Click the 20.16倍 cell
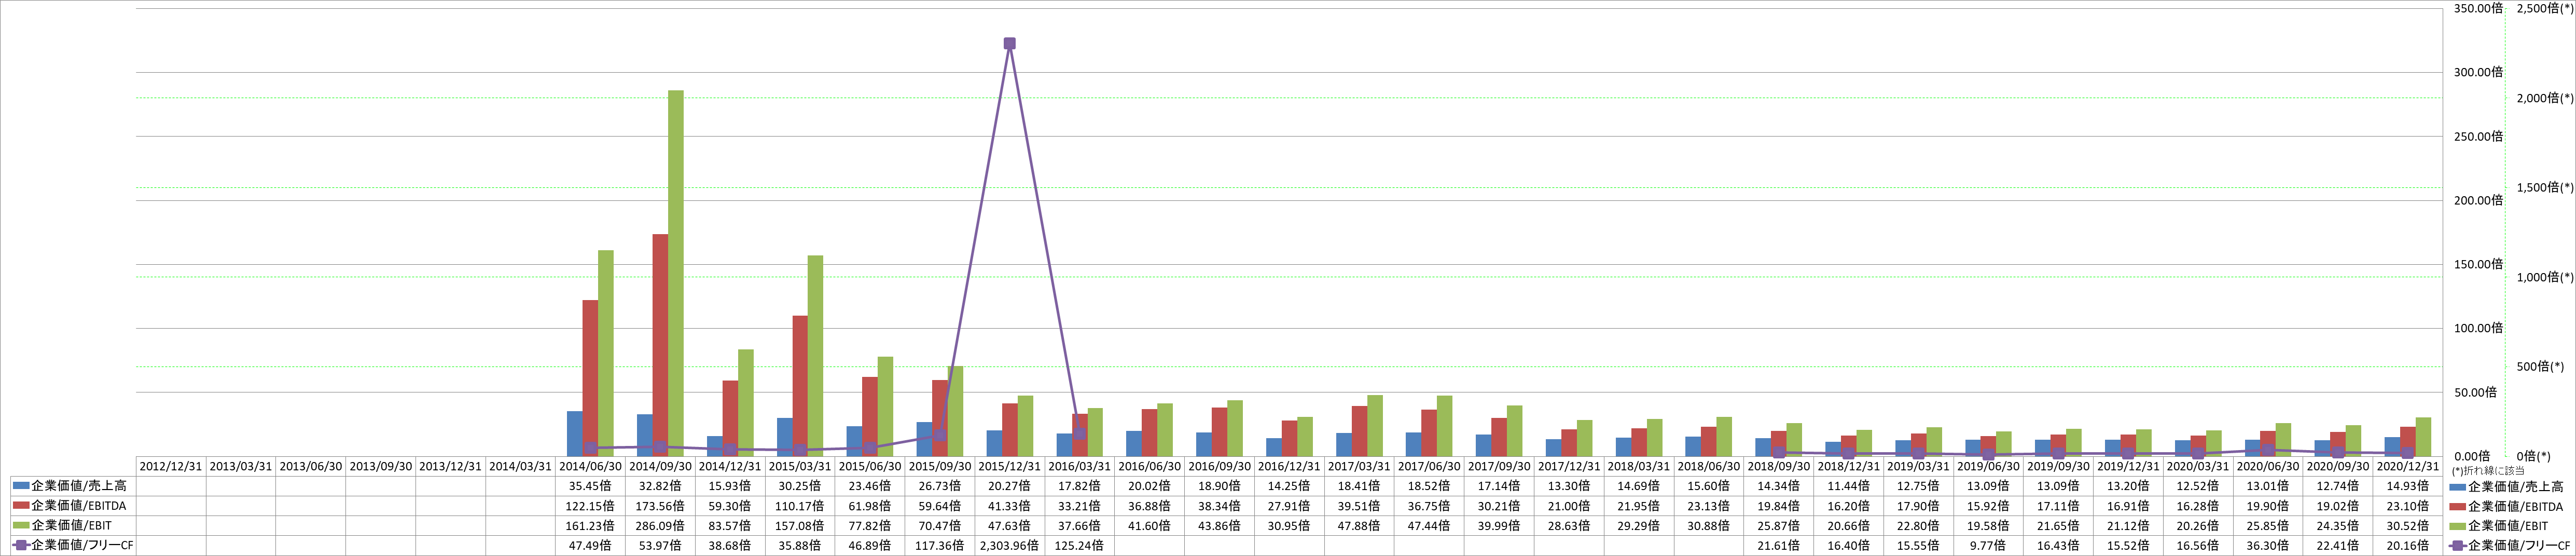 [2406, 546]
